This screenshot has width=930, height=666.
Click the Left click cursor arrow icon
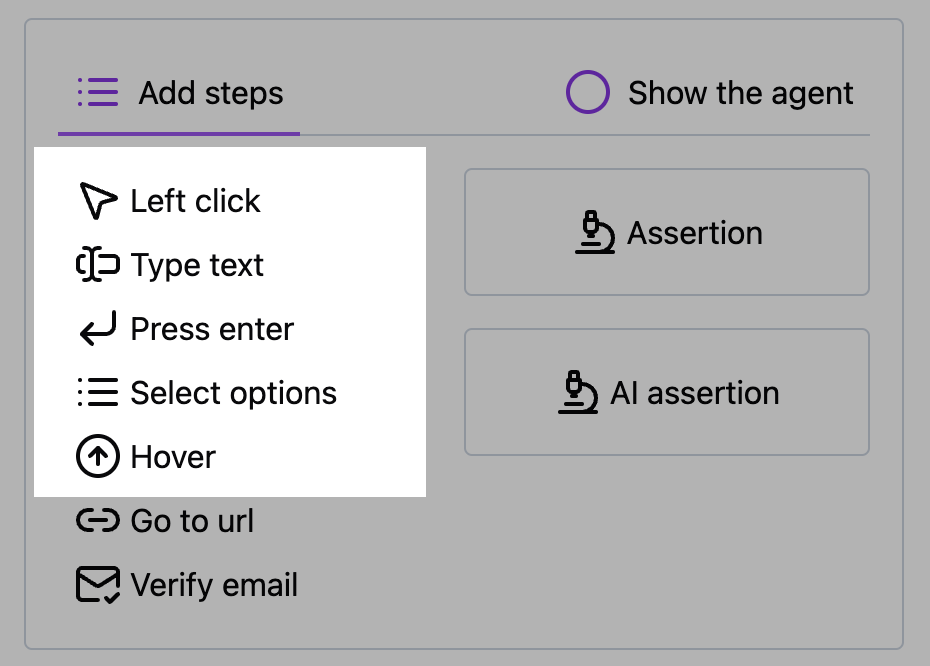pos(98,200)
